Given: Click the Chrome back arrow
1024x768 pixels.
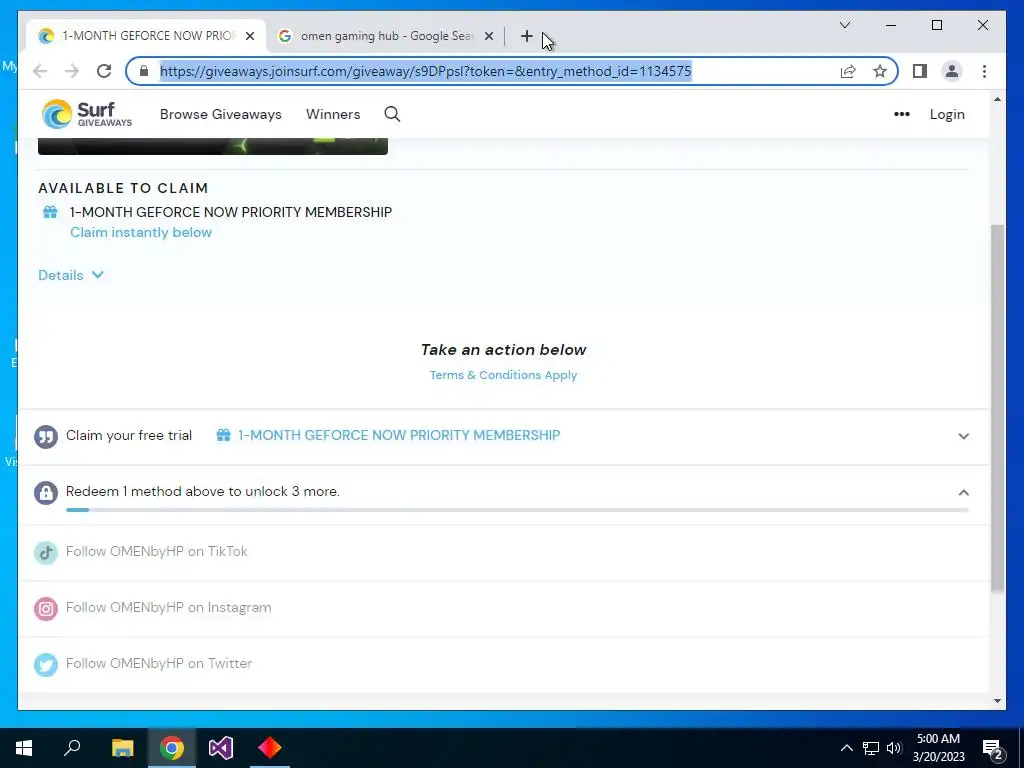Looking at the screenshot, I should pos(40,71).
